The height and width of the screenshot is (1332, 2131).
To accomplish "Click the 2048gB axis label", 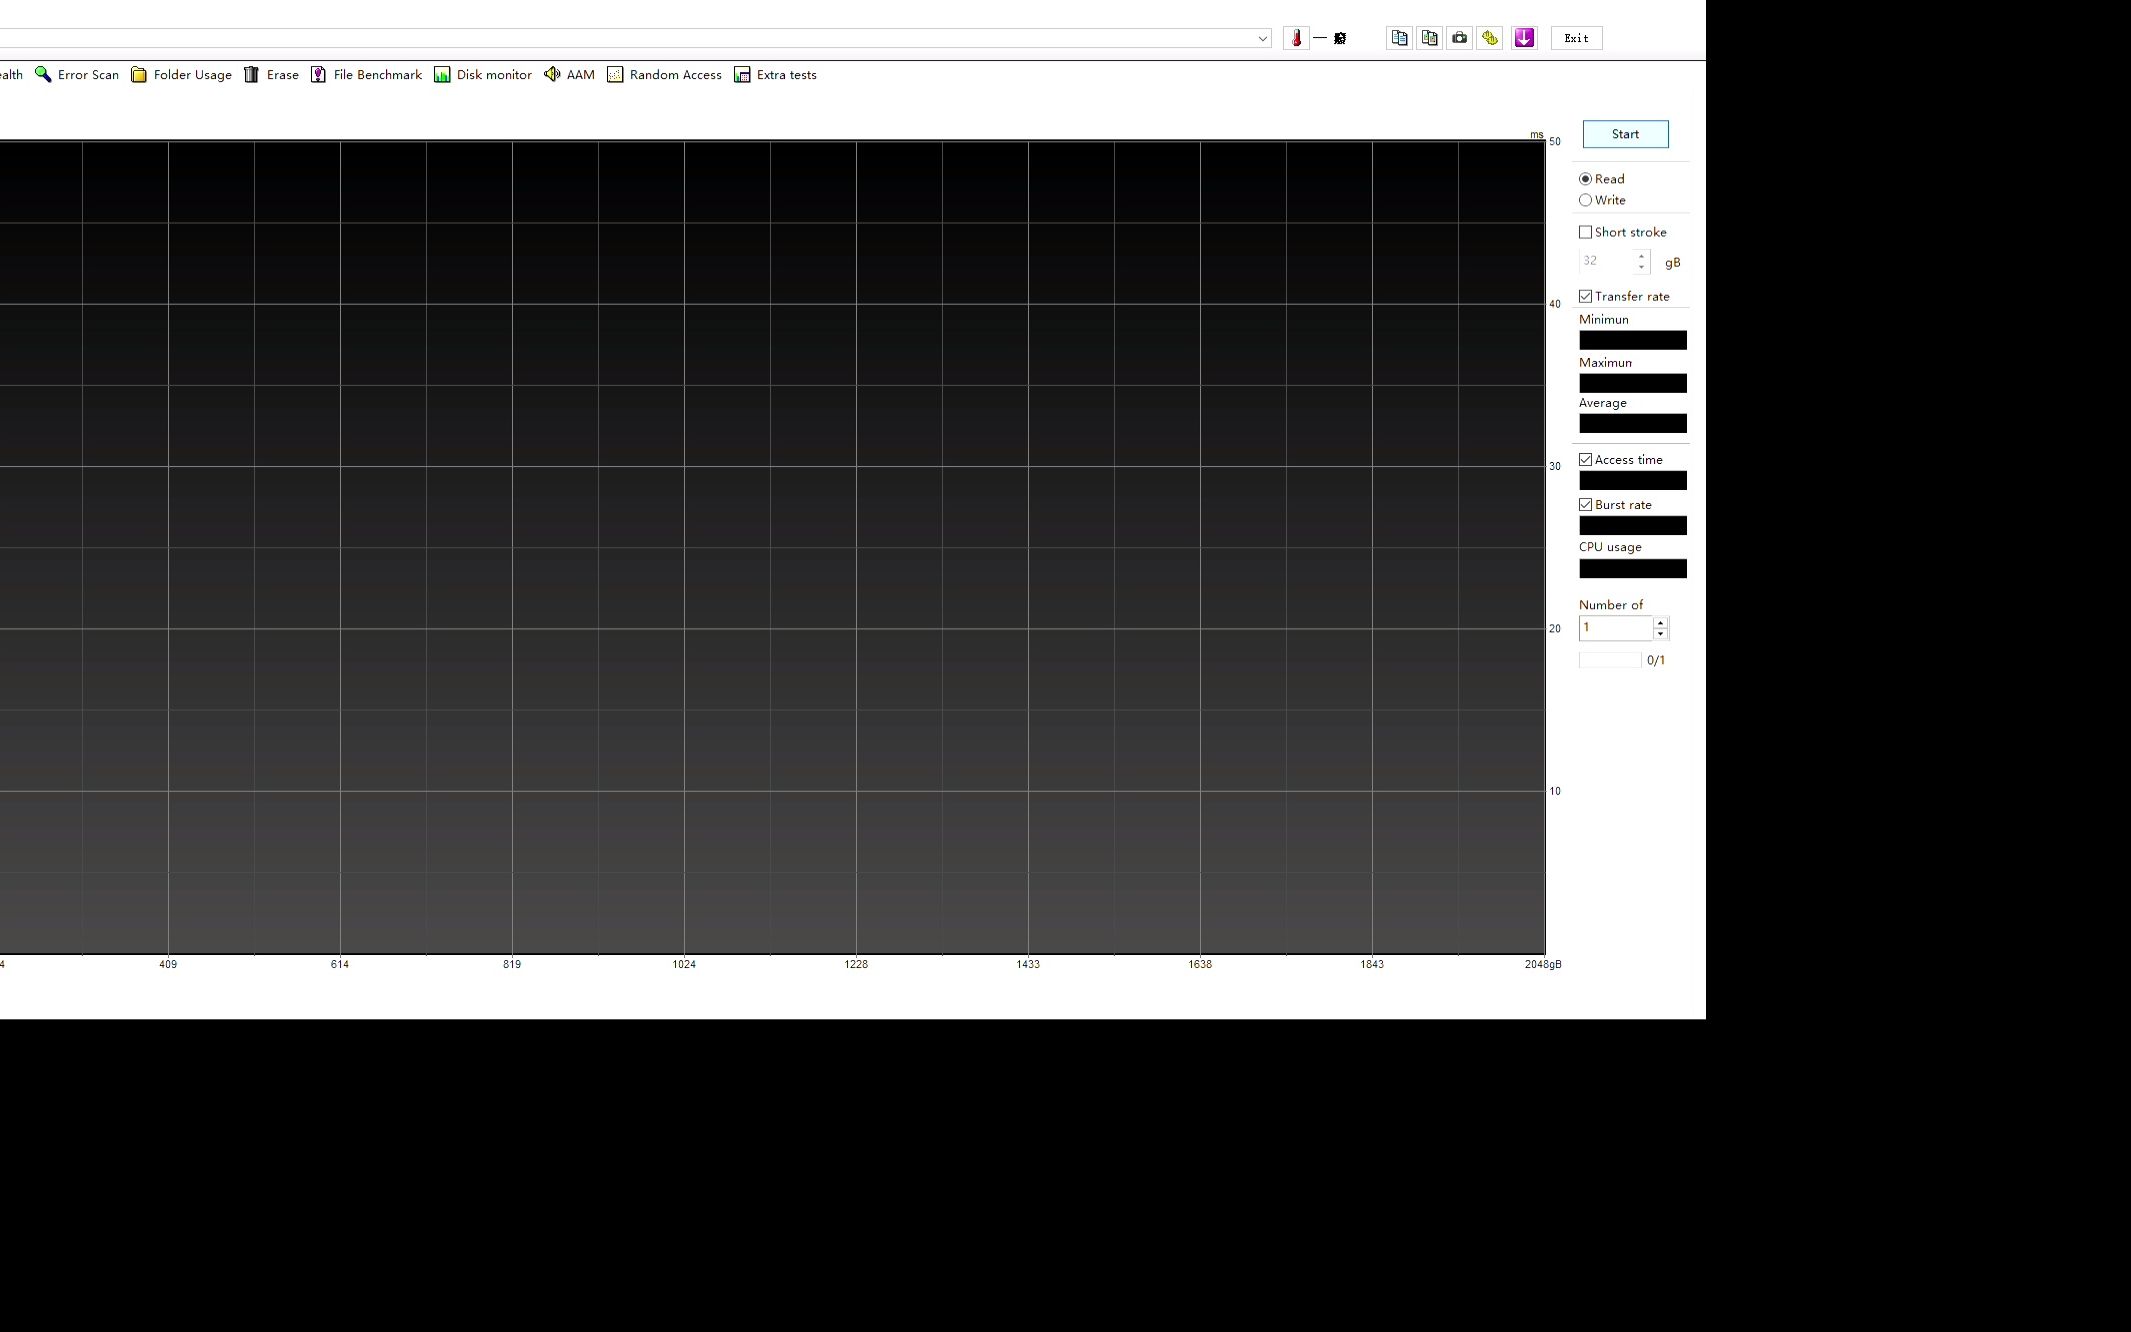I will [1542, 965].
